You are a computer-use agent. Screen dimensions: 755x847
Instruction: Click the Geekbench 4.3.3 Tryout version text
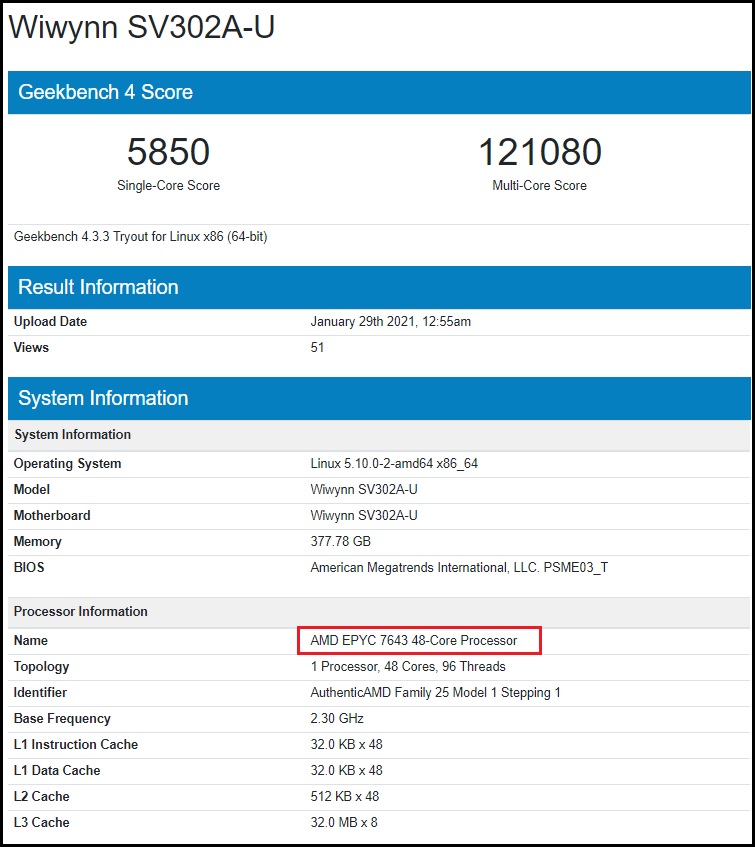click(140, 237)
